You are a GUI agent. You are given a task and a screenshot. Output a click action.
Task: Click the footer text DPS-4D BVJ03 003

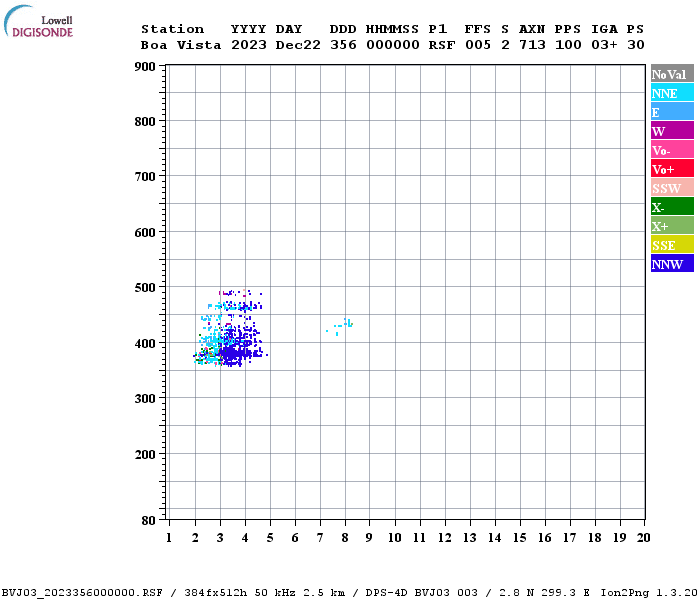click(422, 593)
